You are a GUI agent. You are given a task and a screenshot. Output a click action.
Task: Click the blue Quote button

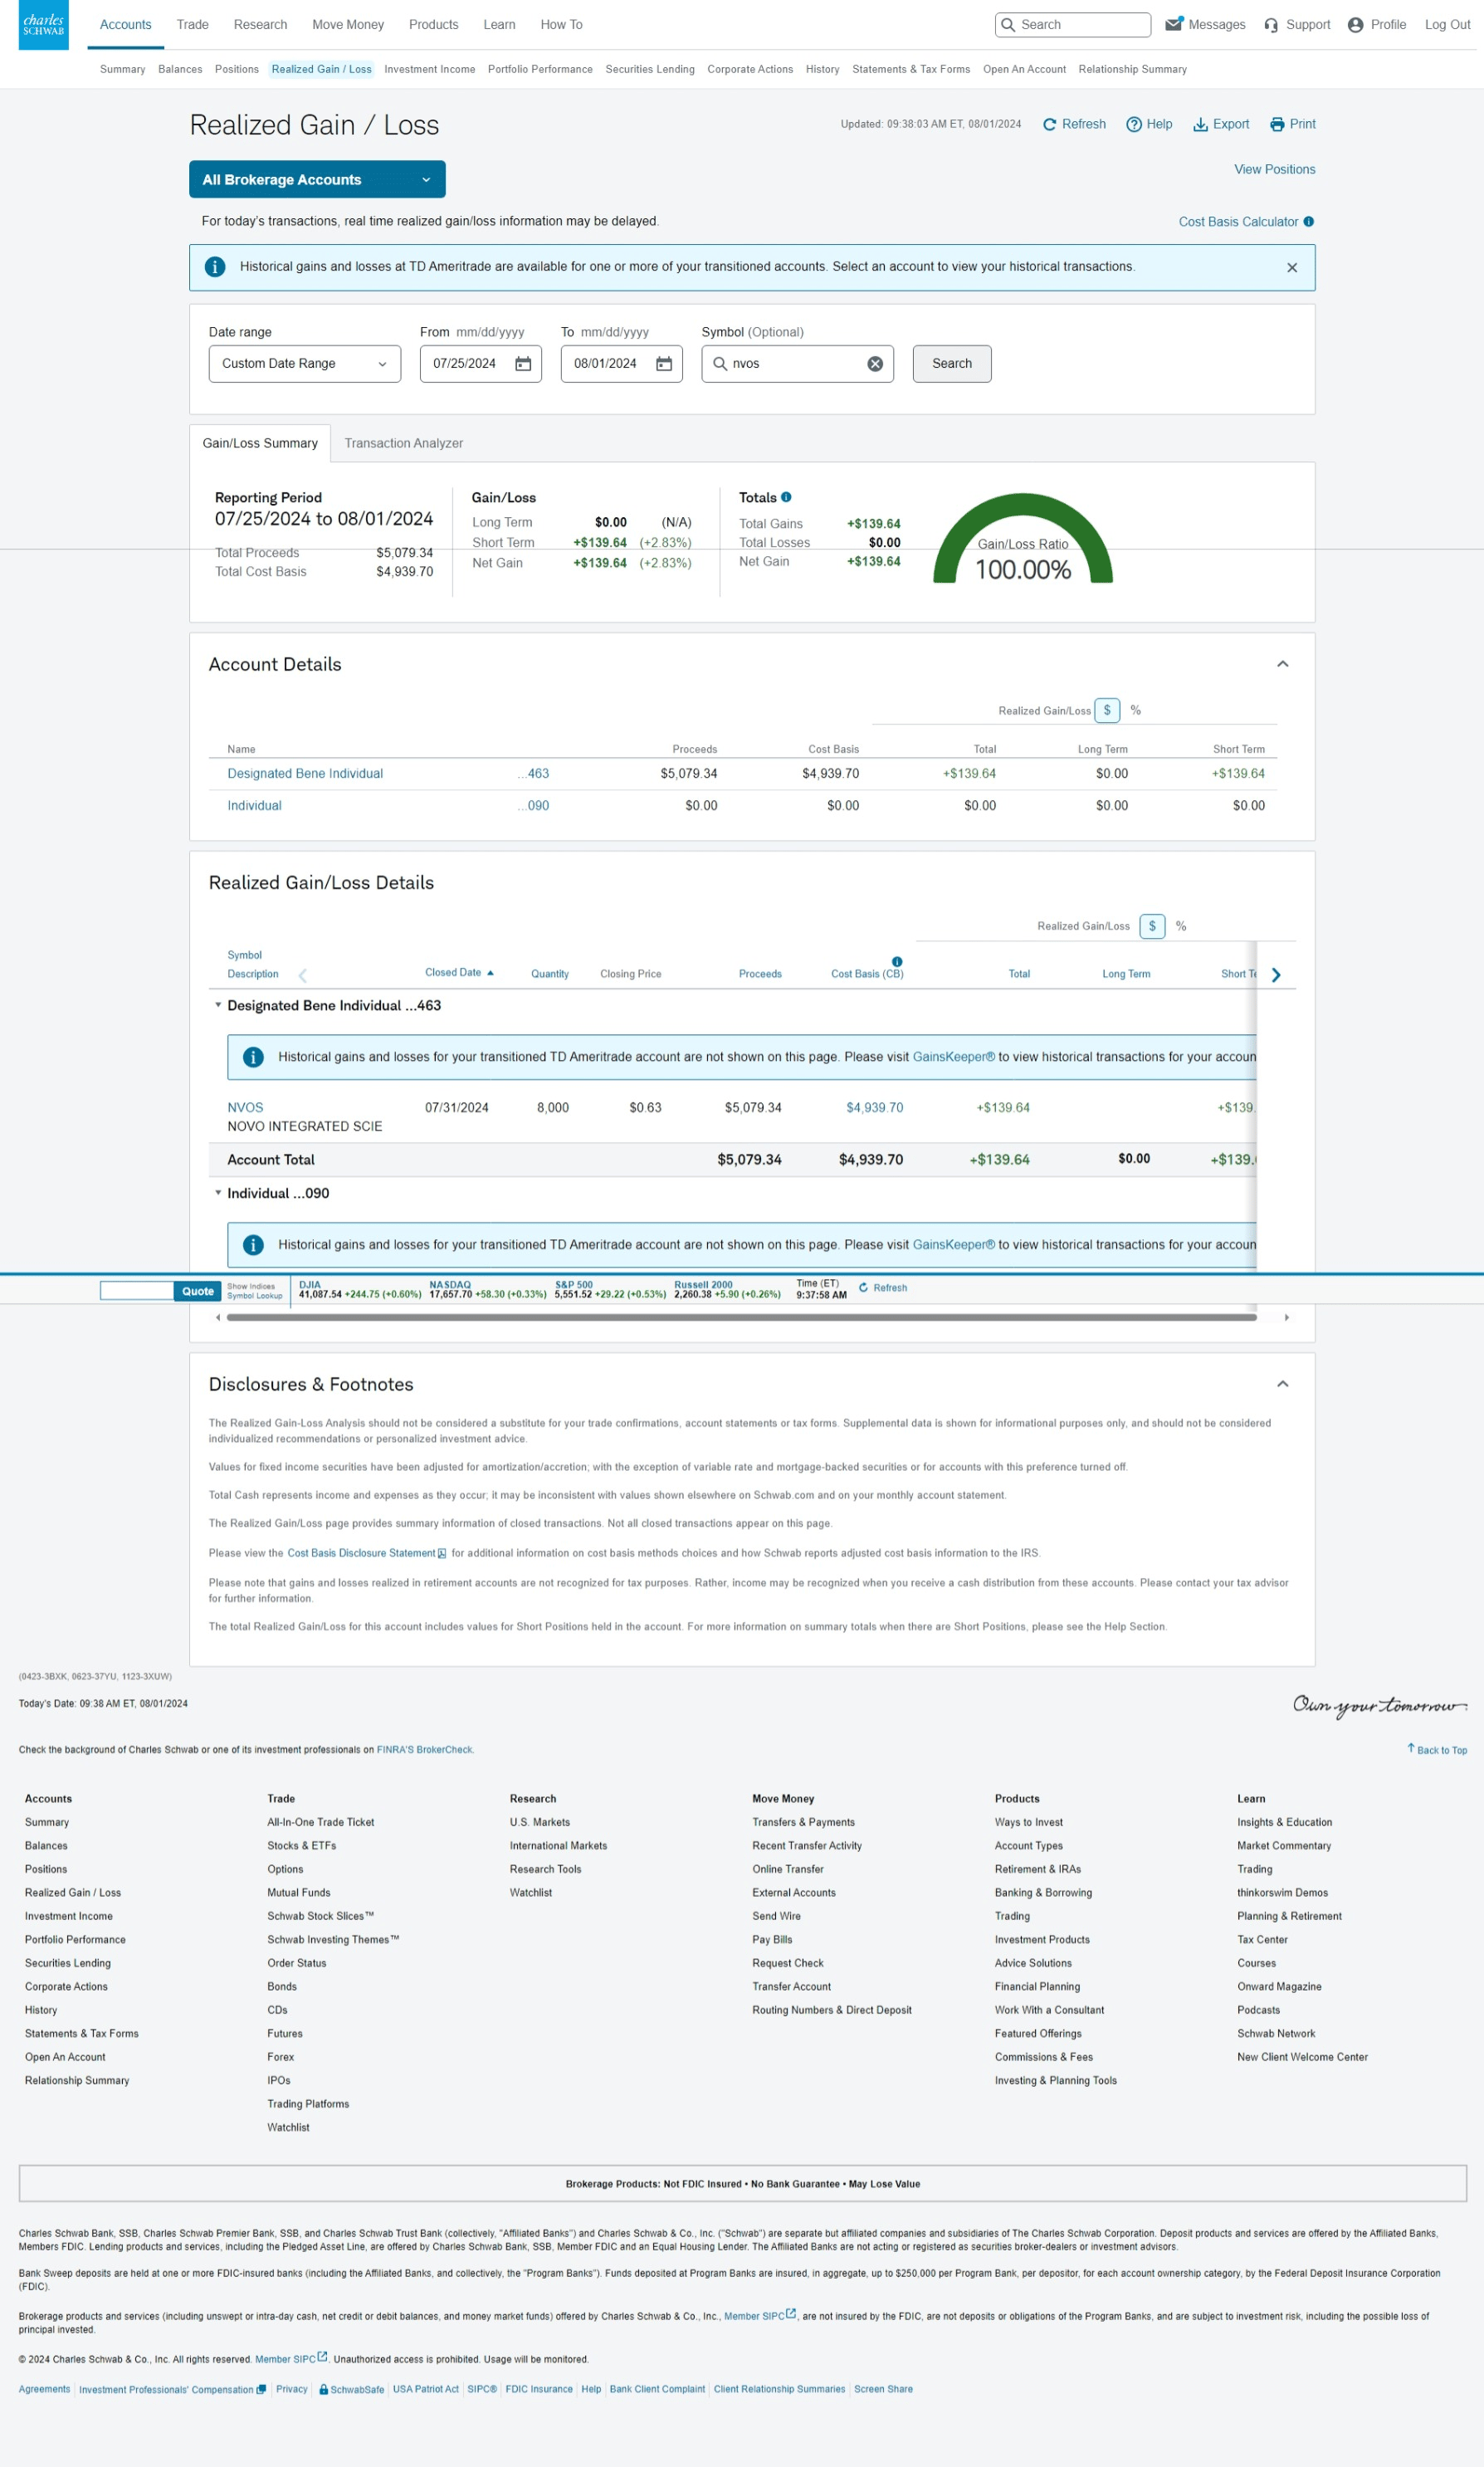198,1292
